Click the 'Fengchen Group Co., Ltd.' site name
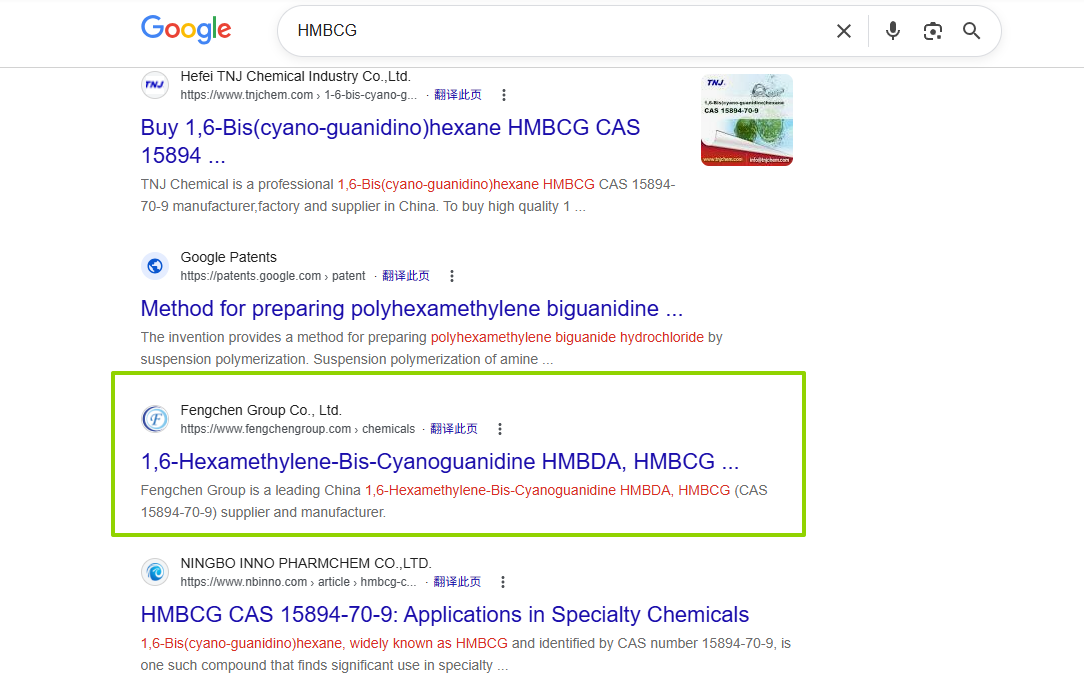The image size is (1084, 689). 261,410
